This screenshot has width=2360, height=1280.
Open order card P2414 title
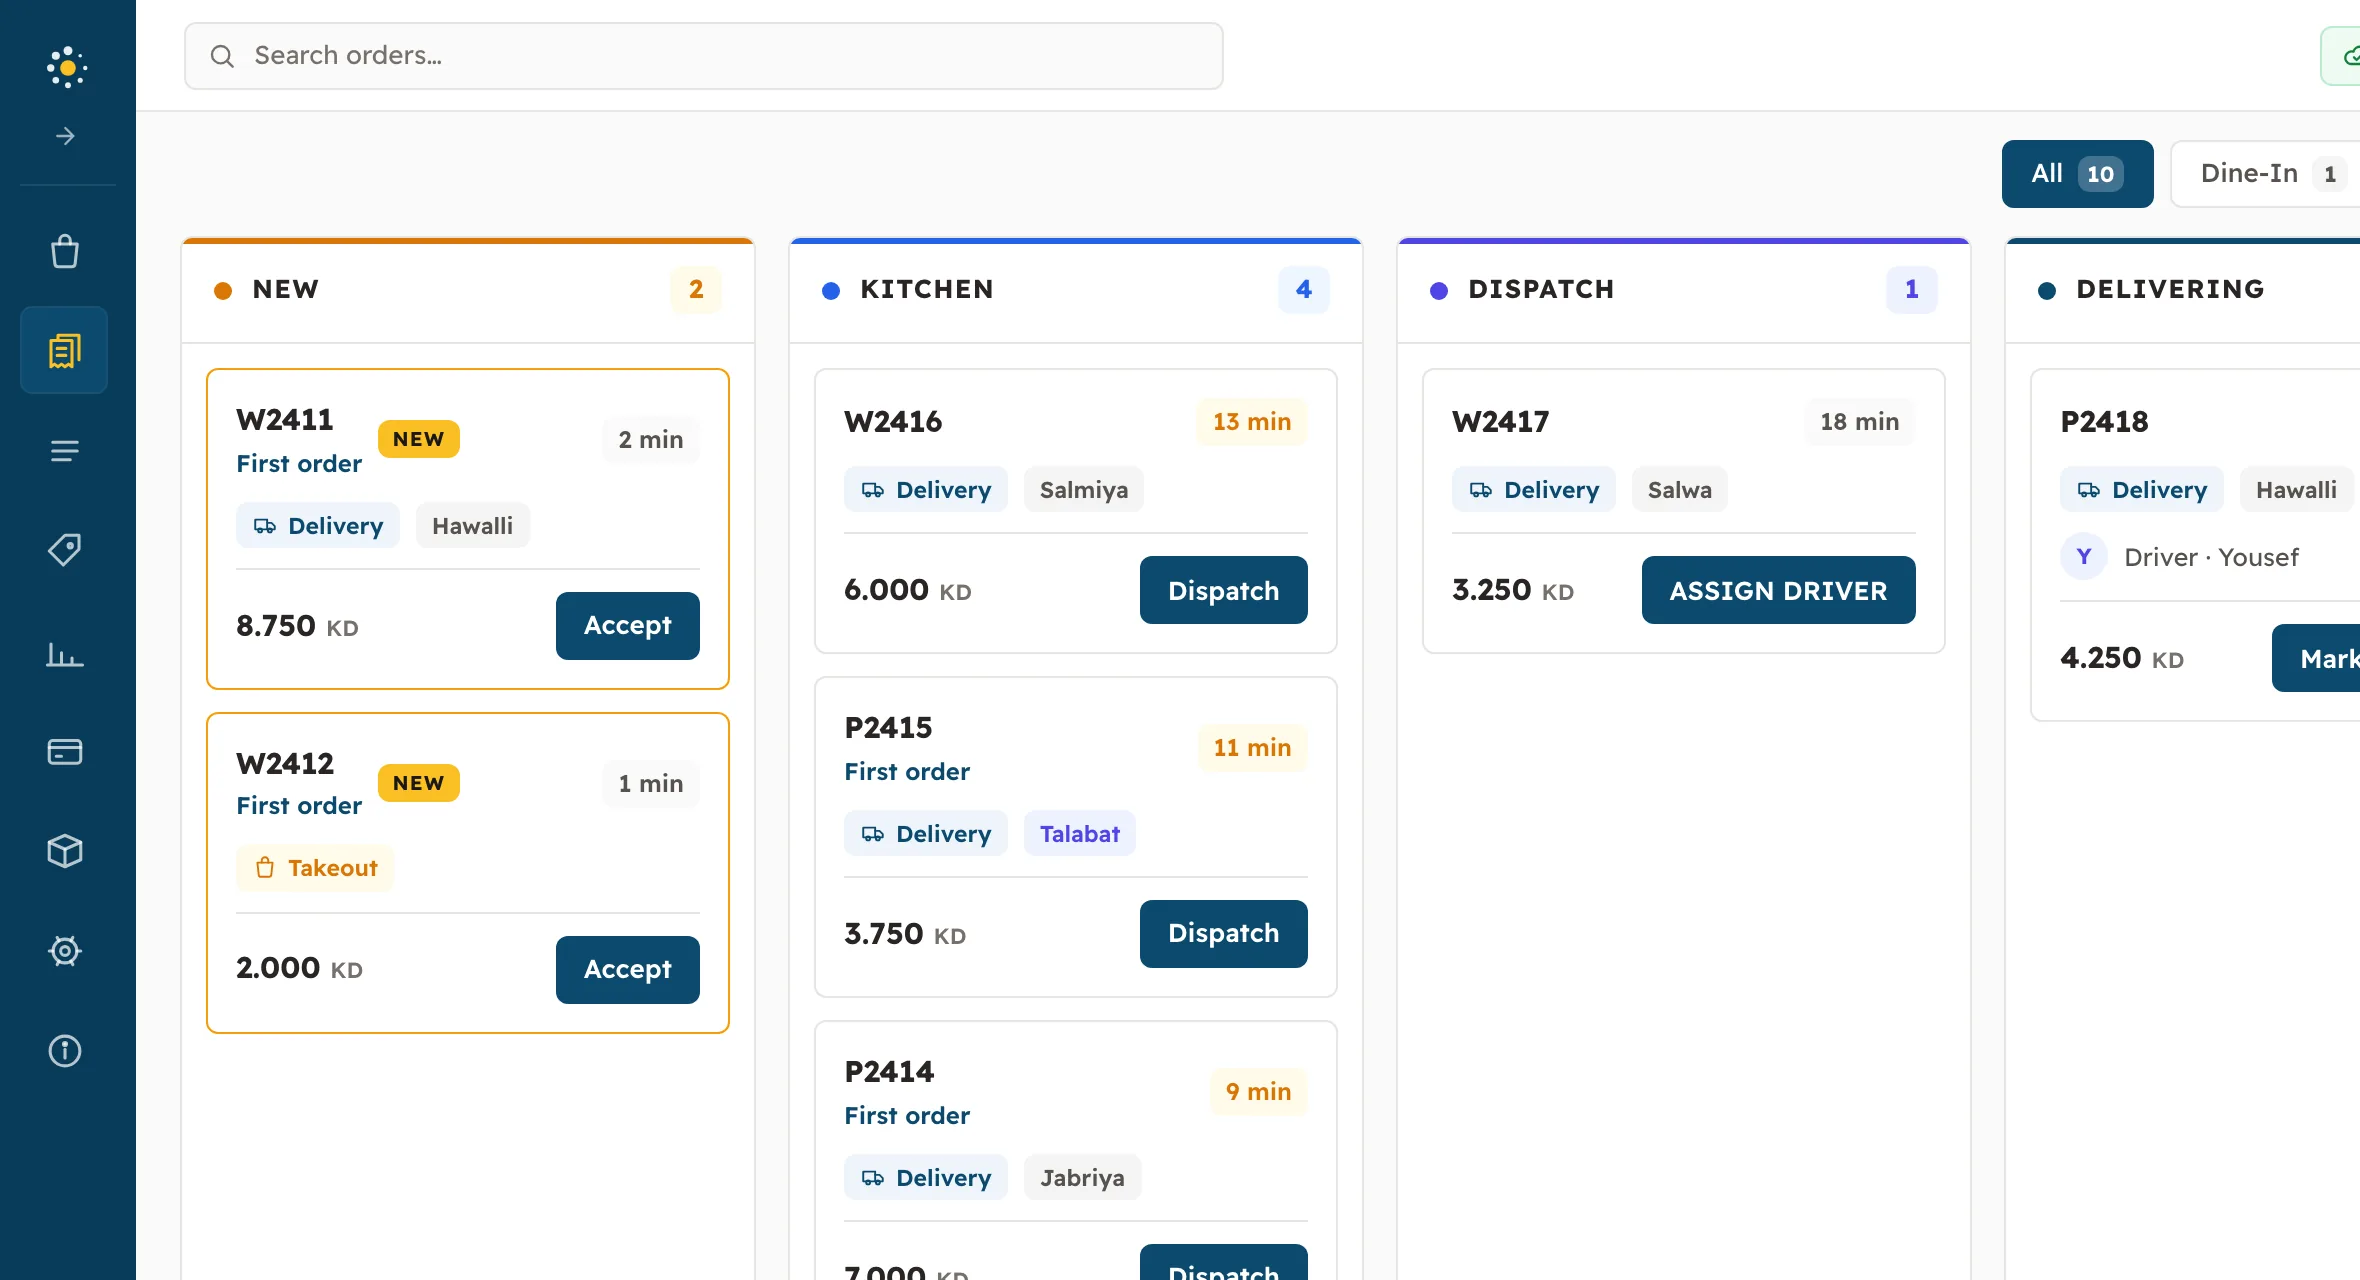889,1072
